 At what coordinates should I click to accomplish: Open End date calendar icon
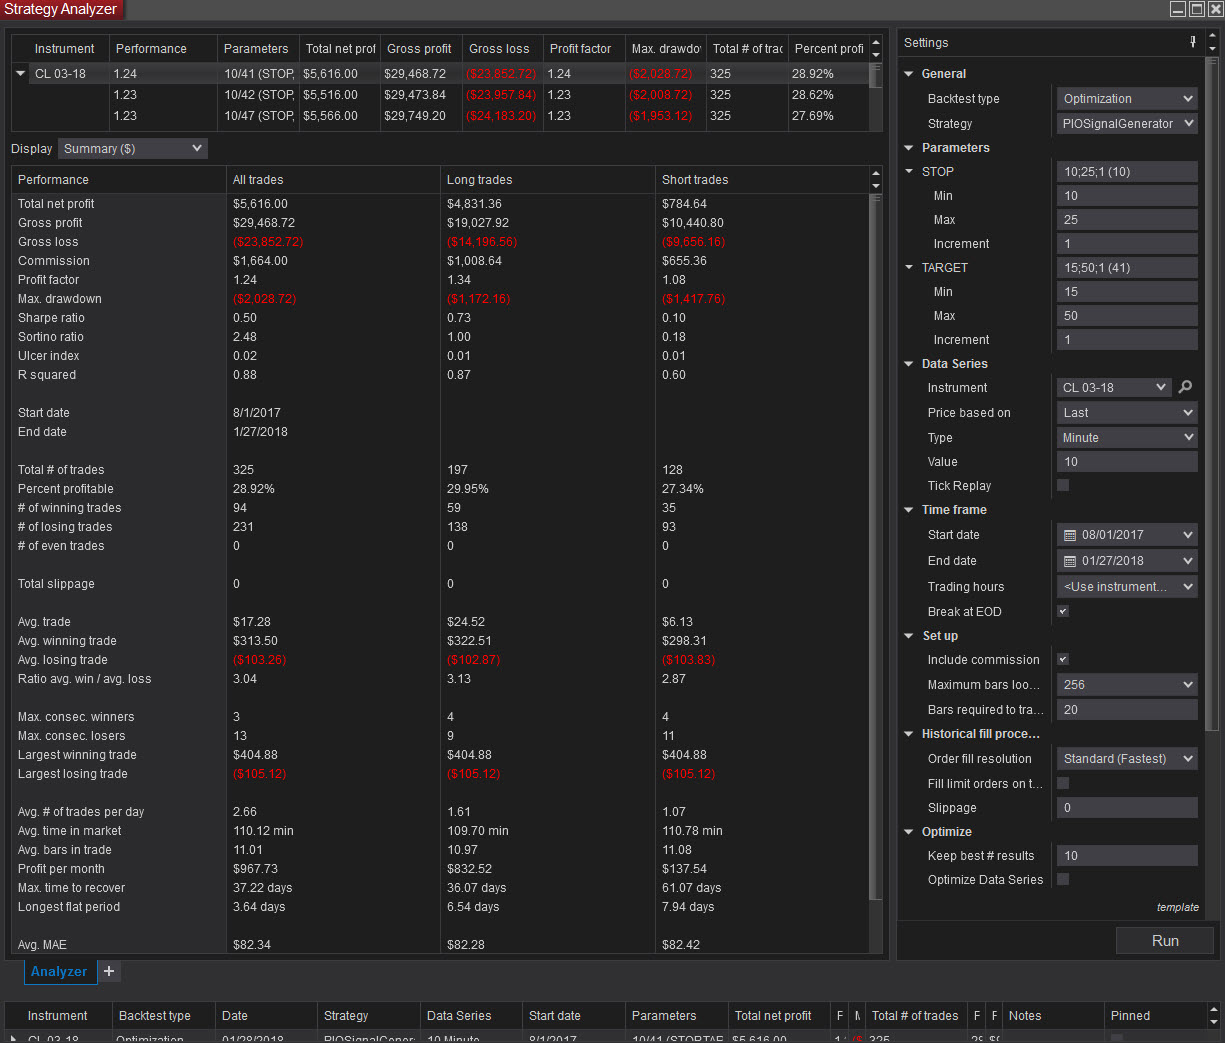1070,561
